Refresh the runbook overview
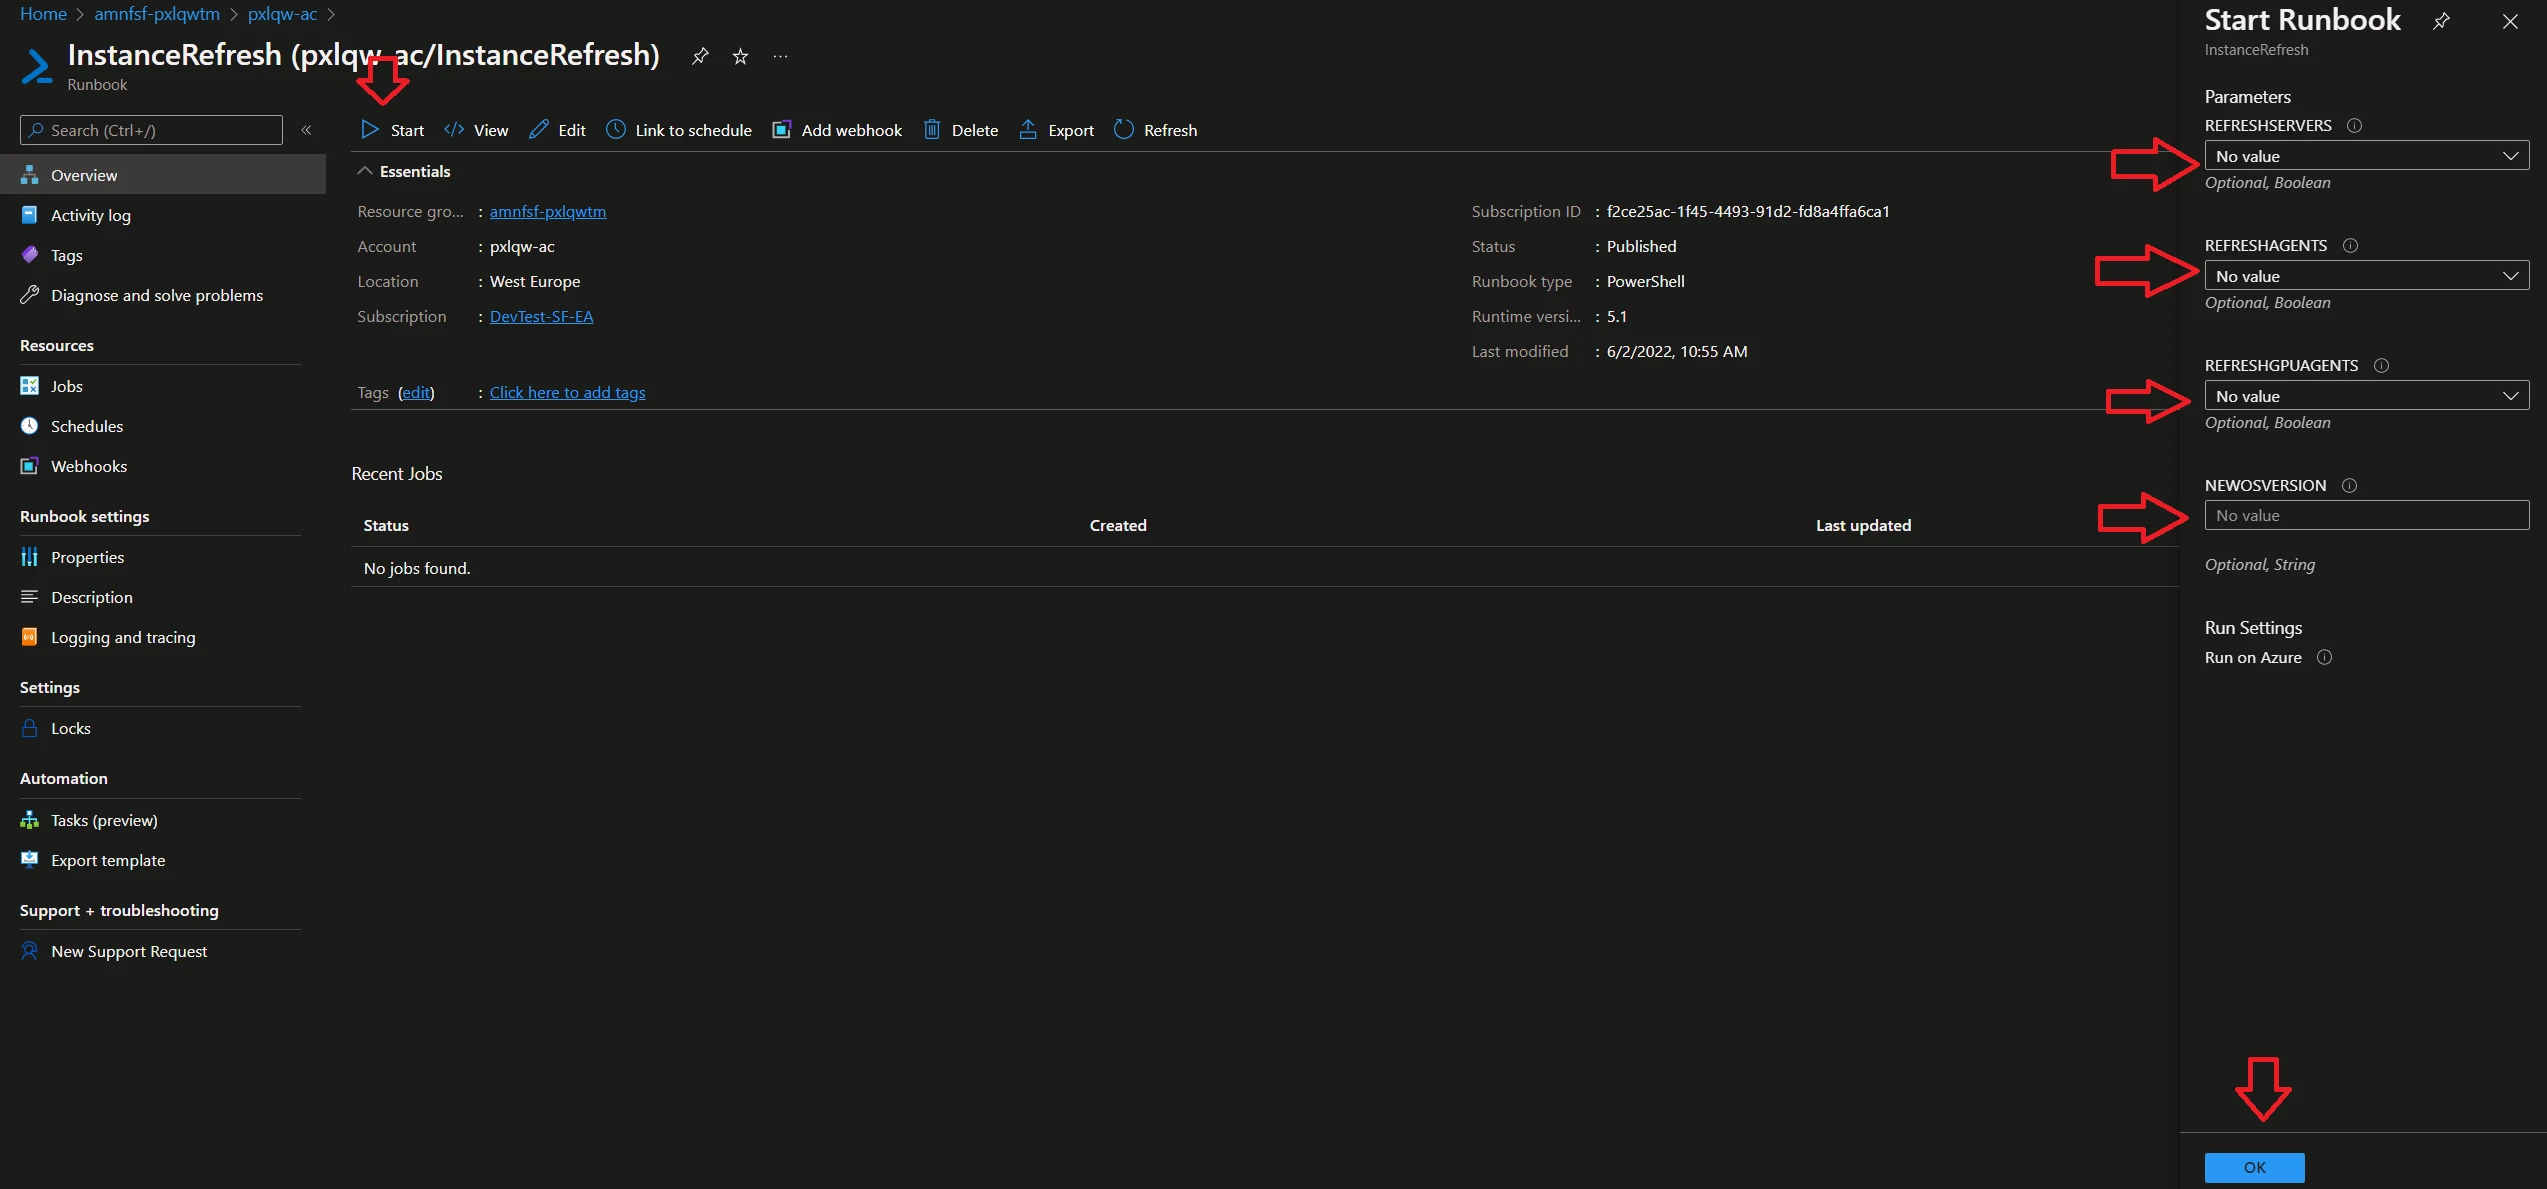Image resolution: width=2547 pixels, height=1189 pixels. 1155,130
